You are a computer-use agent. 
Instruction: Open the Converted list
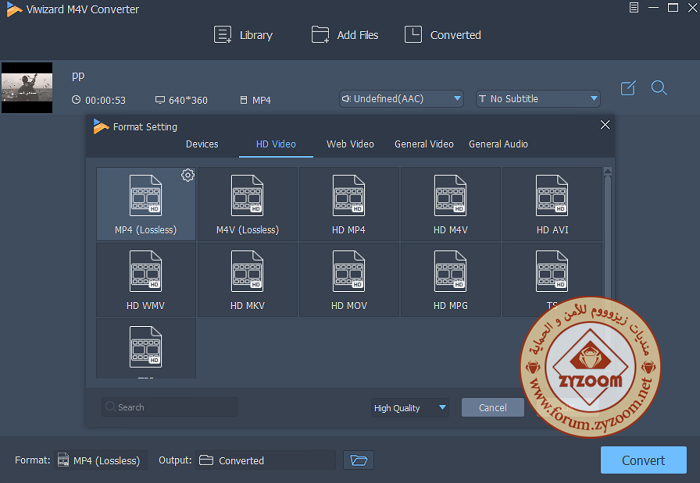(x=442, y=35)
